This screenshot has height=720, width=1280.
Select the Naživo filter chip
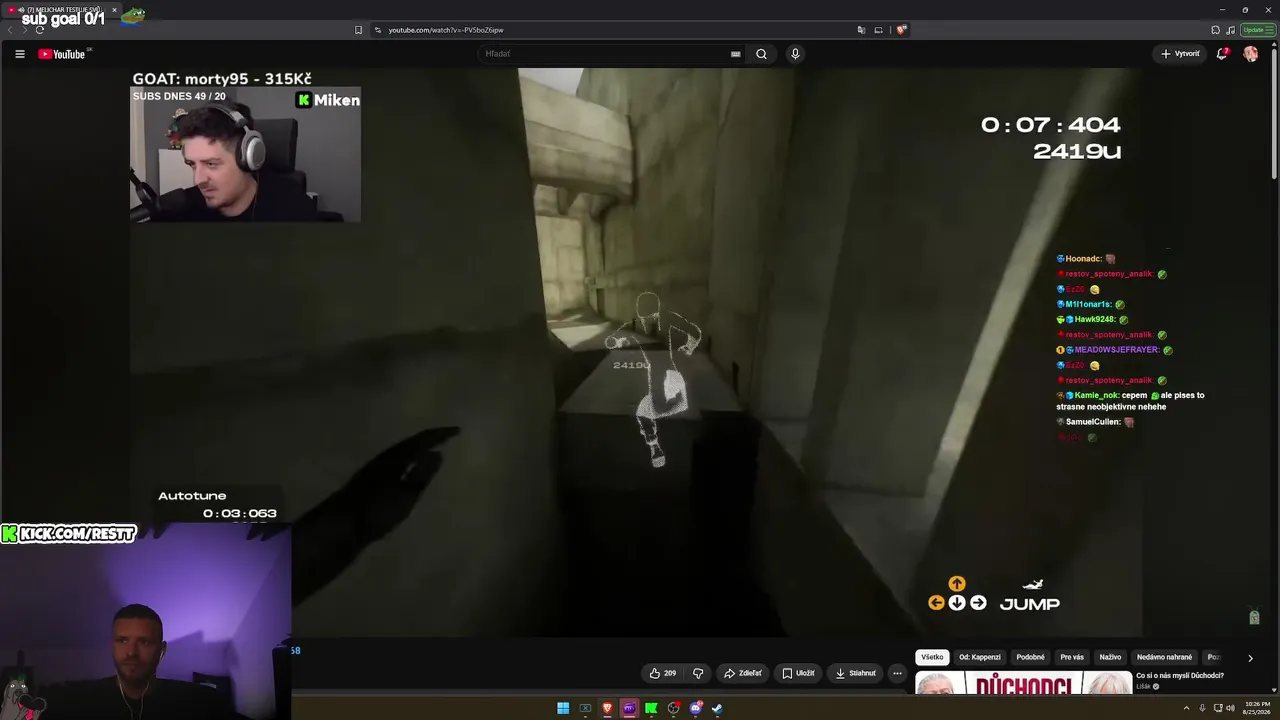1110,657
